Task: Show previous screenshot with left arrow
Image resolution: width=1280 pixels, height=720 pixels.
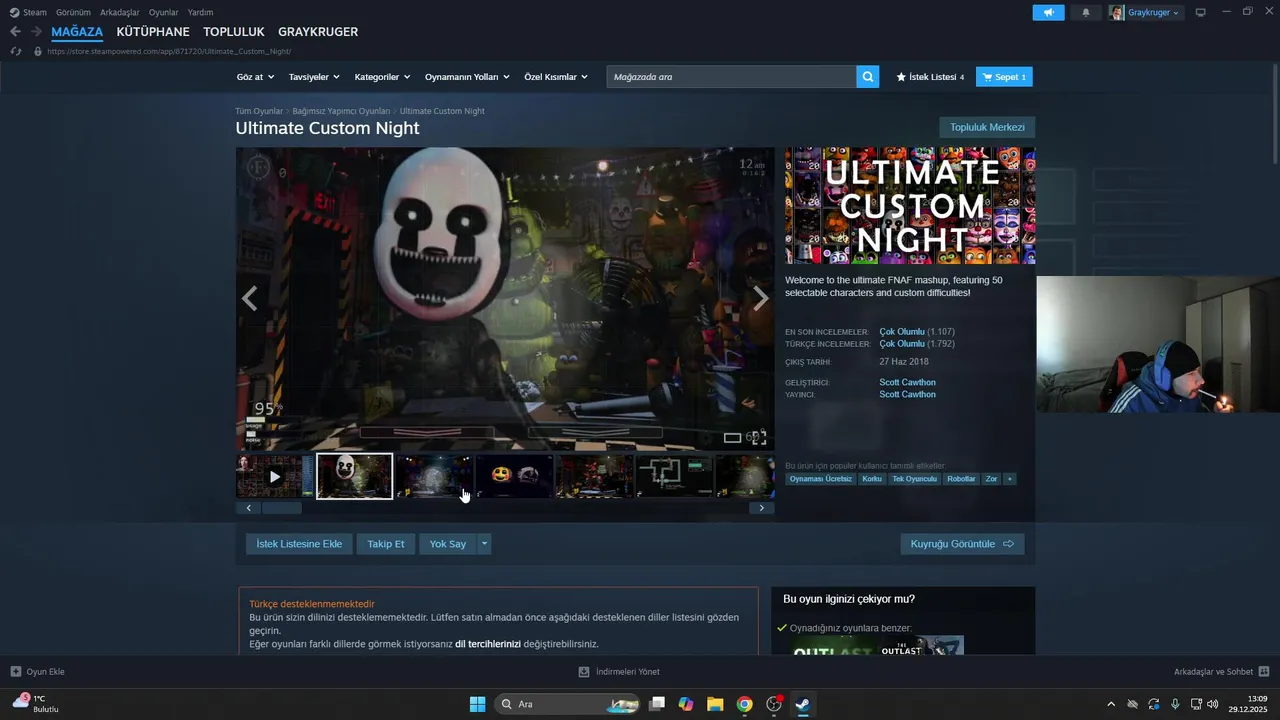Action: (x=250, y=298)
